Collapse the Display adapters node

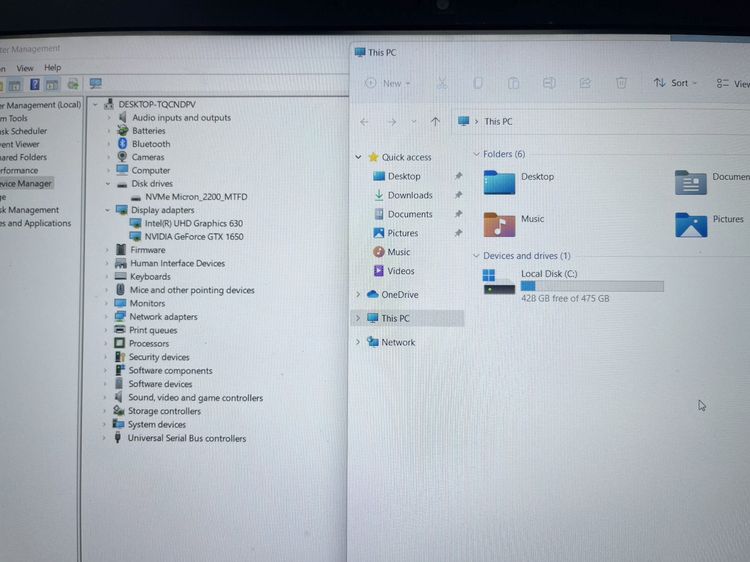[x=108, y=210]
